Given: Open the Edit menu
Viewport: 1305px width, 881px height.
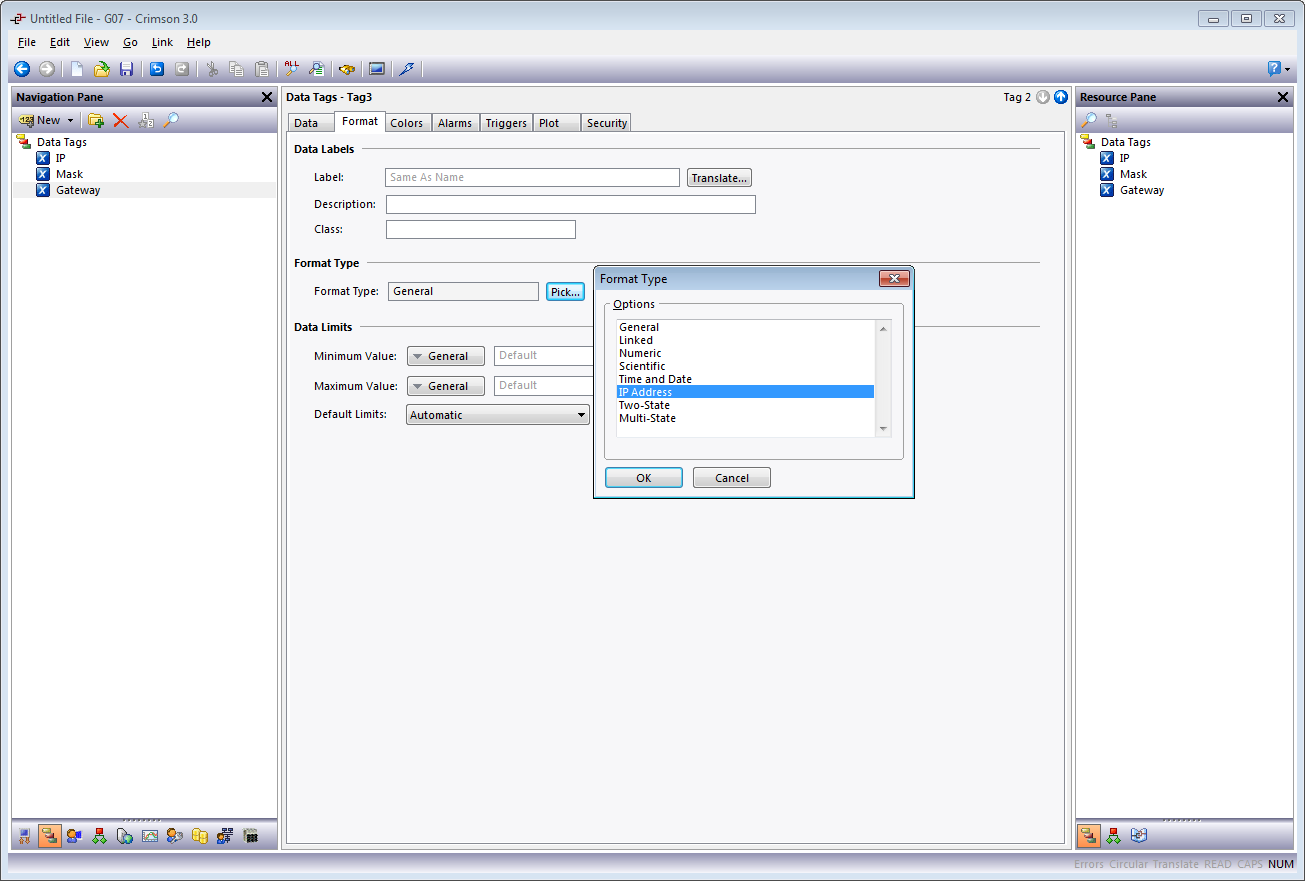Looking at the screenshot, I should [x=60, y=42].
